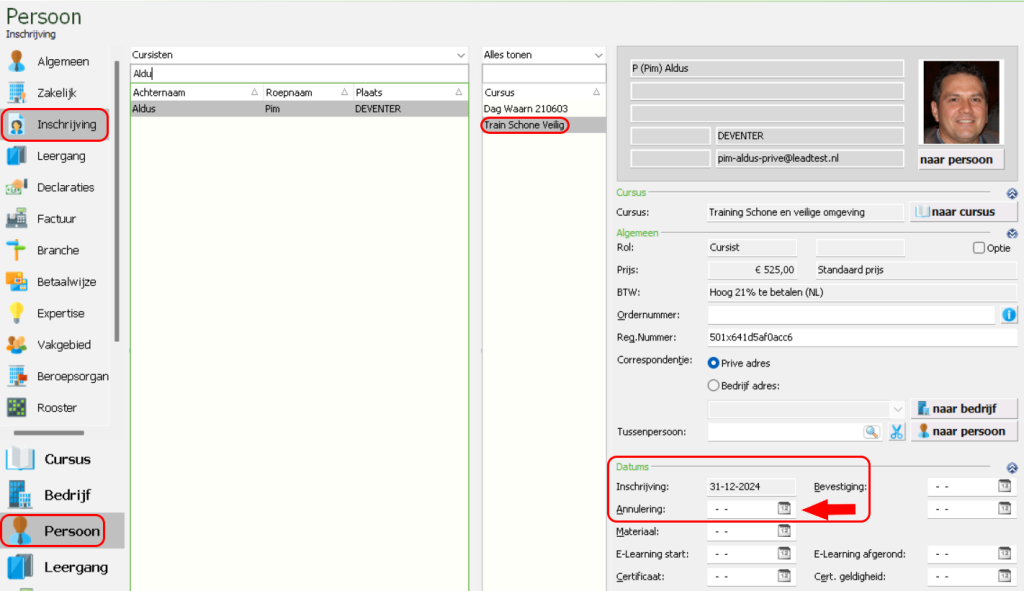Click the naar persoon button under photo
The height and width of the screenshot is (591, 1024).
click(x=960, y=159)
